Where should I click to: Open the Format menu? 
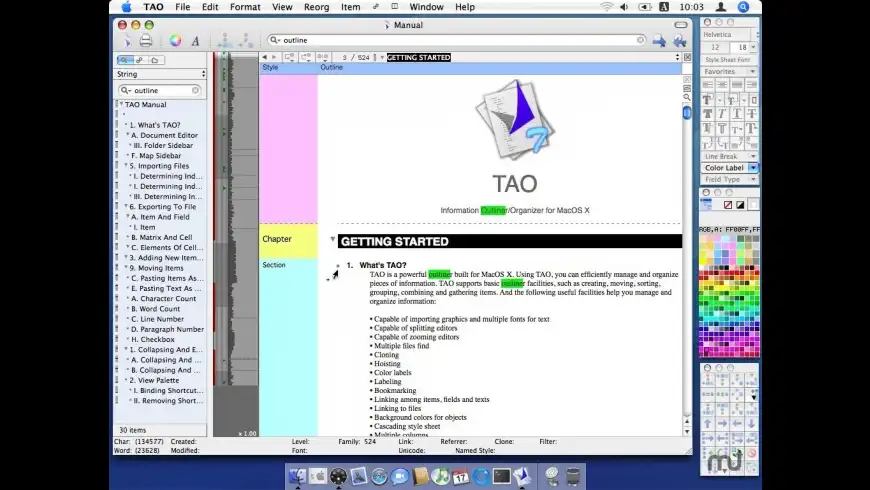click(x=245, y=7)
